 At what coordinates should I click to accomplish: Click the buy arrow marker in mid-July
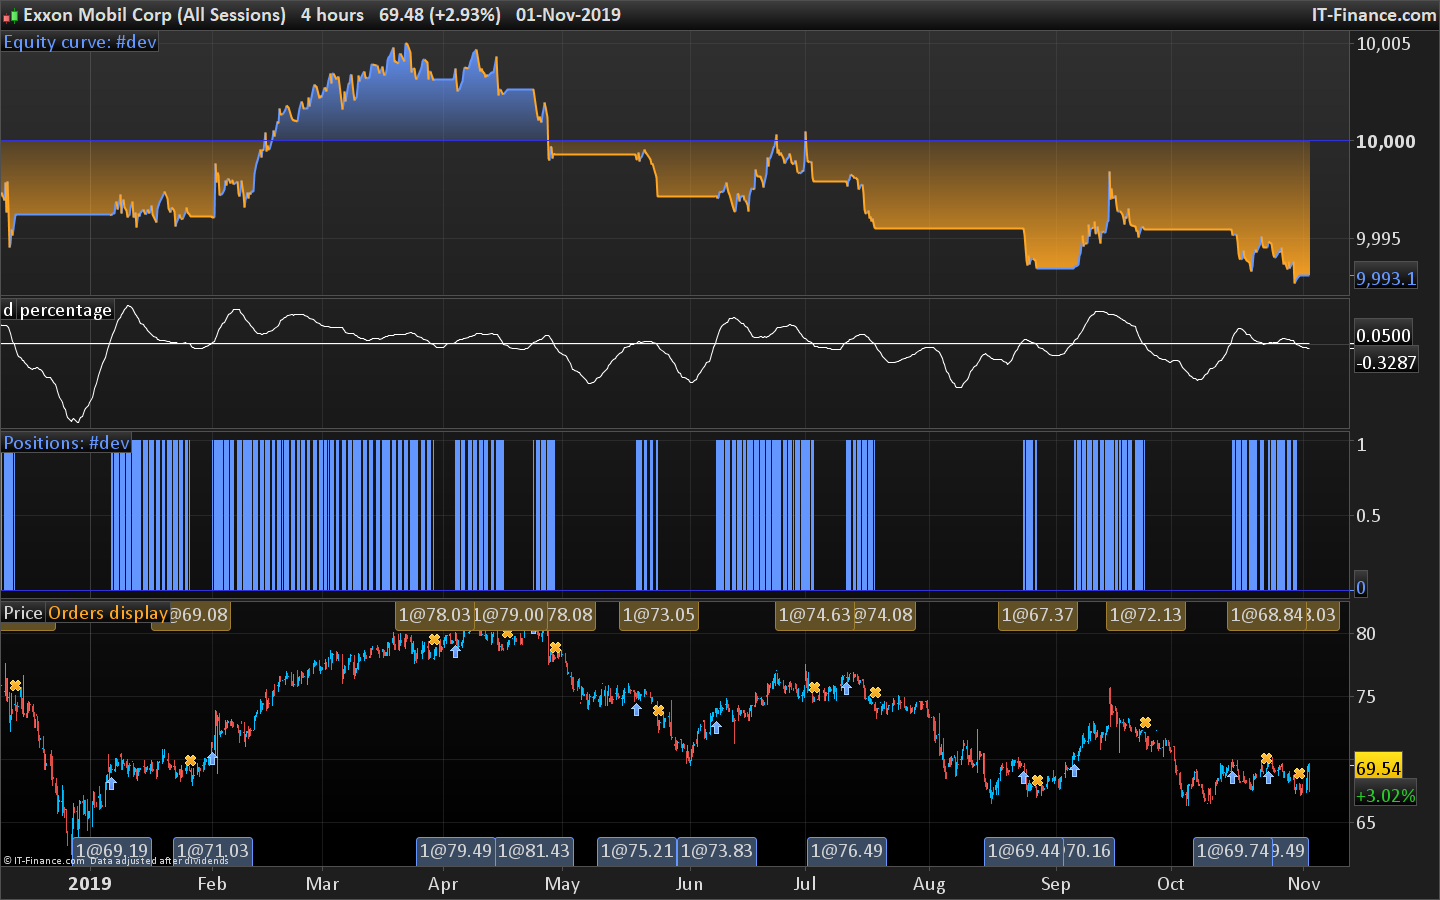(846, 688)
